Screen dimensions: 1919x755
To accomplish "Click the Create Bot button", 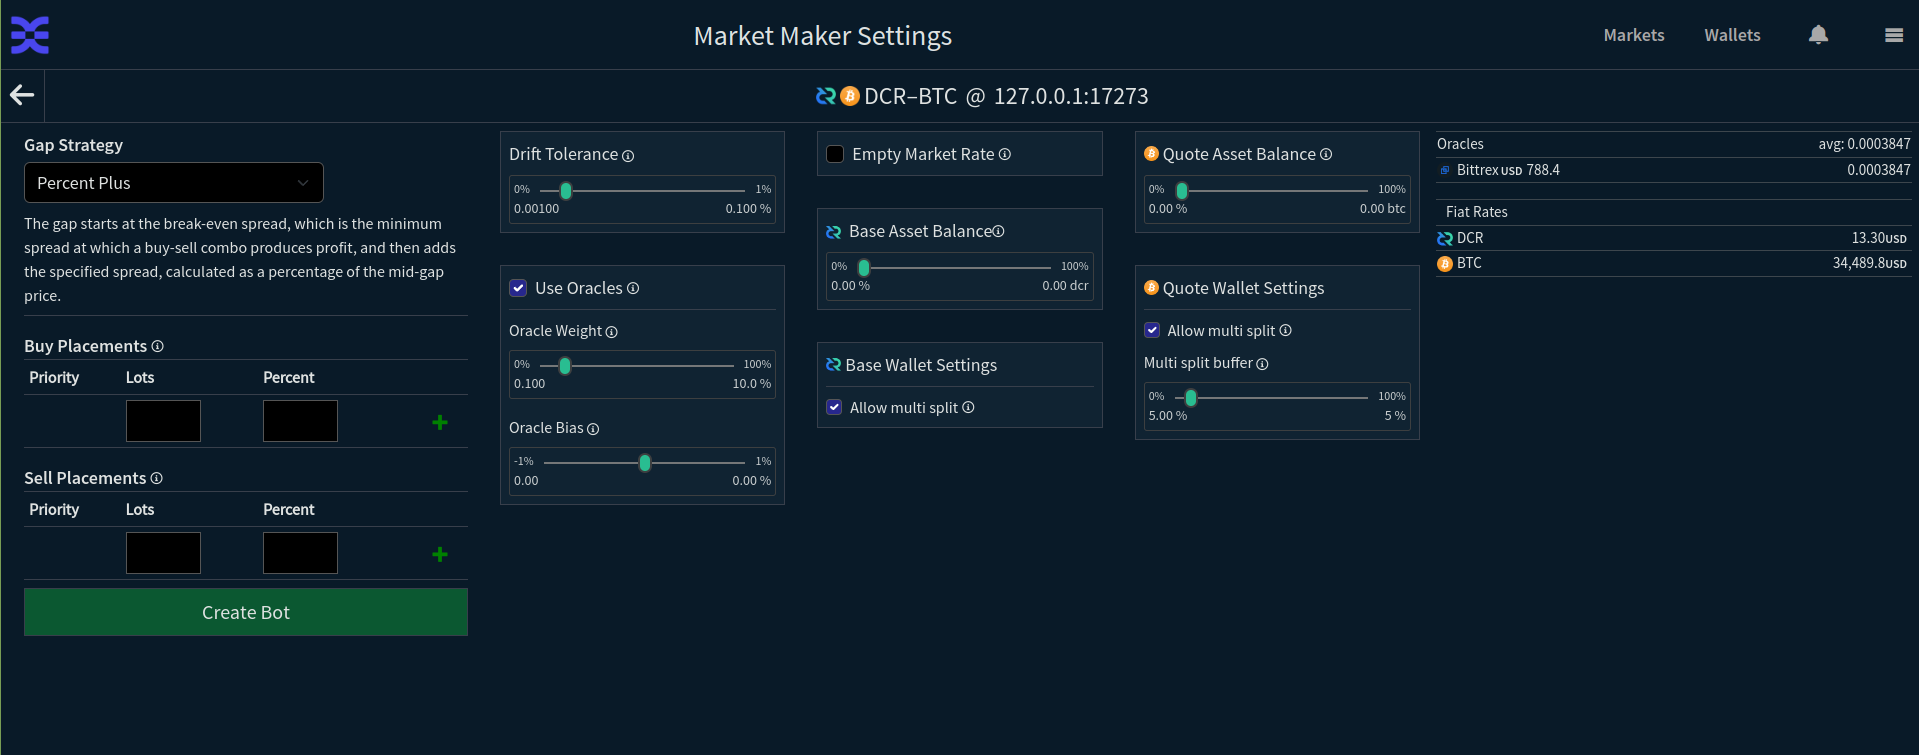I will tap(246, 612).
